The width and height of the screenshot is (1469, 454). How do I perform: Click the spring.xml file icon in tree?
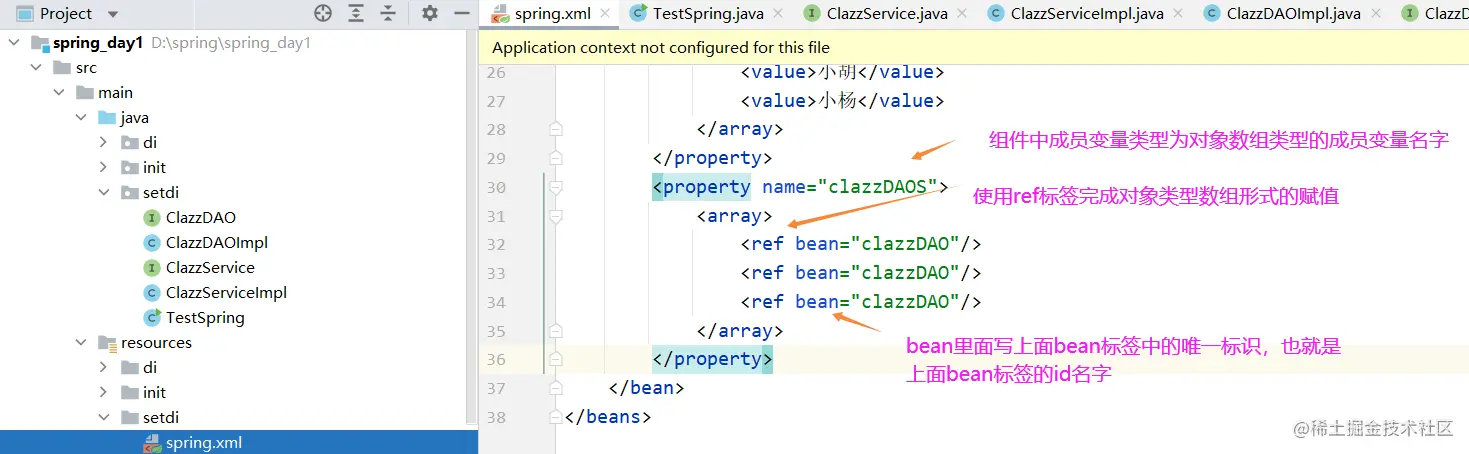click(152, 443)
